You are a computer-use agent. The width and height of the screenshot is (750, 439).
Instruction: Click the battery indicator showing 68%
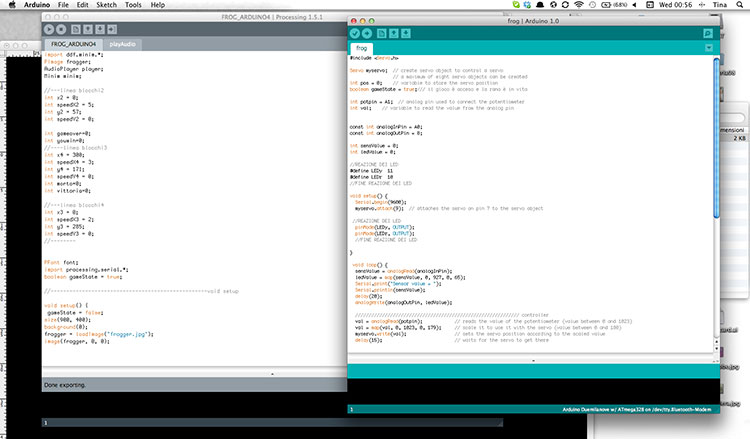[x=614, y=5]
